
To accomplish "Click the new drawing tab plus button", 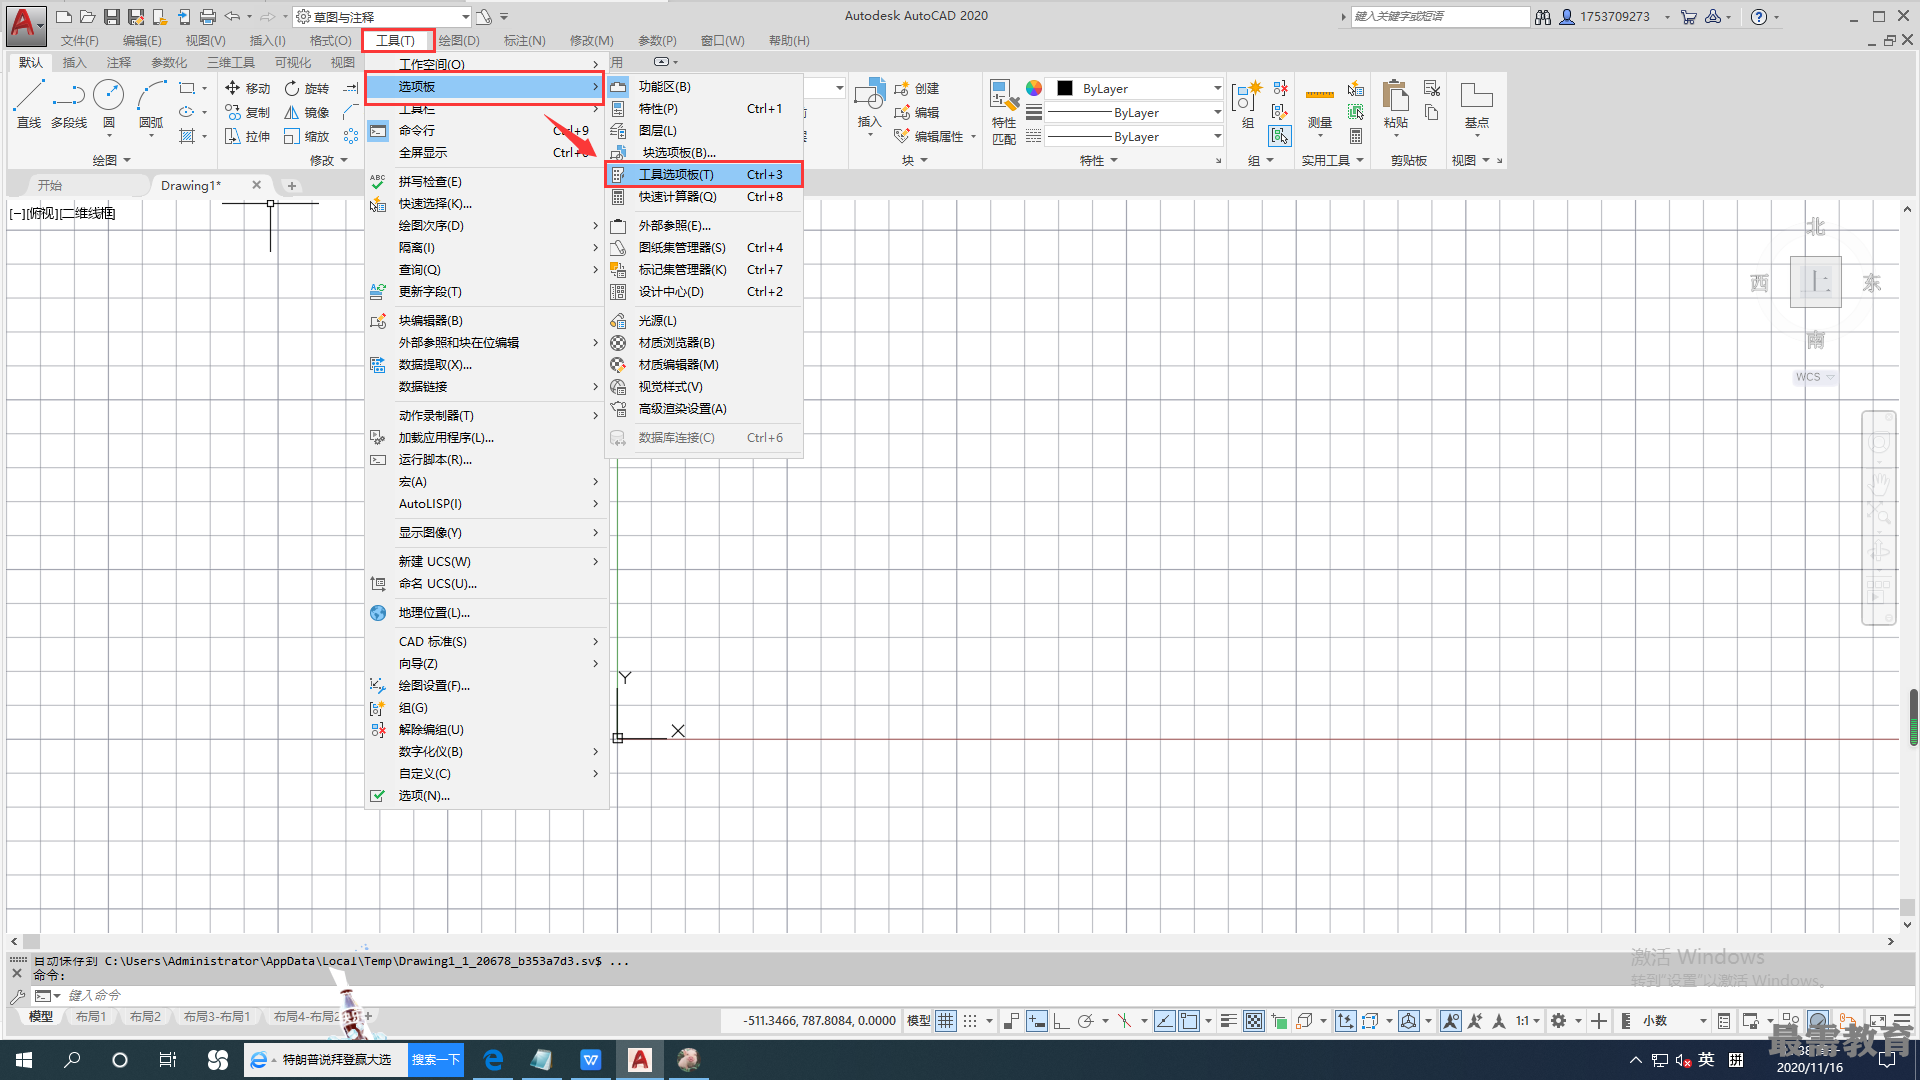I will tap(292, 185).
